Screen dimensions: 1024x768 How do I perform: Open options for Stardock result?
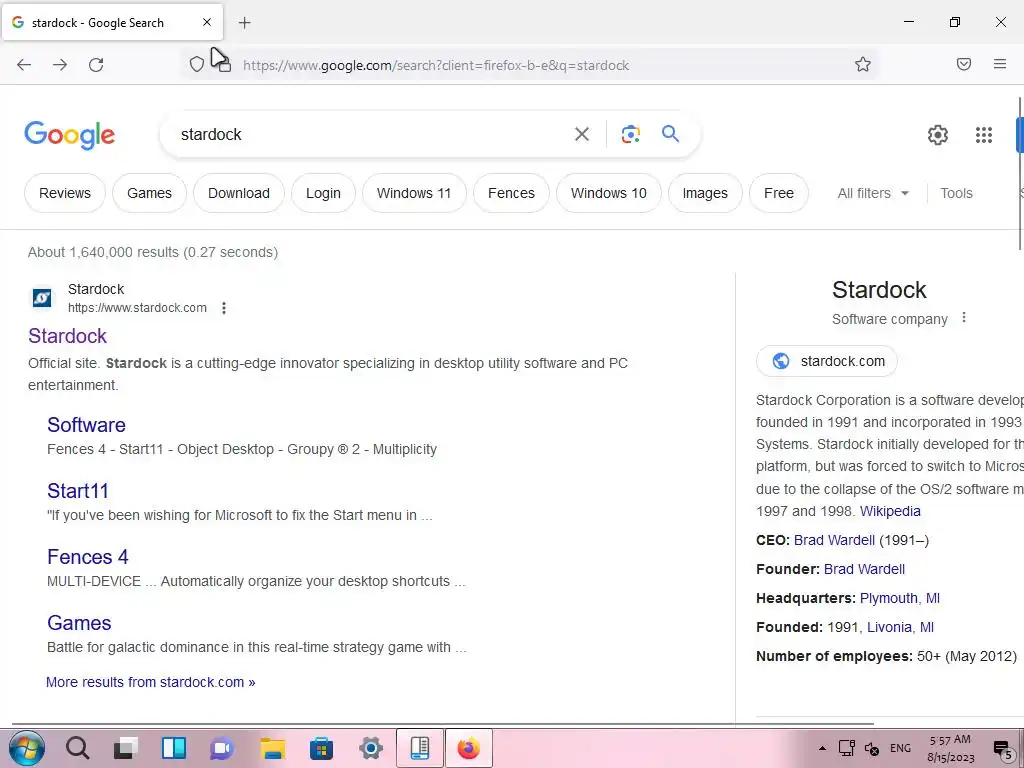pyautogui.click(x=224, y=308)
